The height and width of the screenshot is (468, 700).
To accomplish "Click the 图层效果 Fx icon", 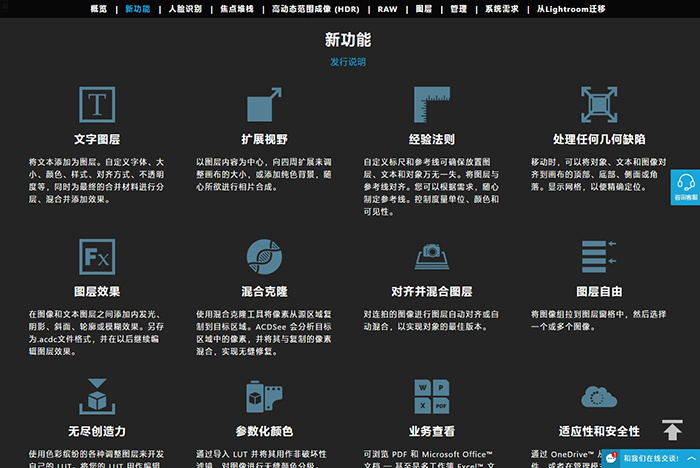I will (97, 257).
